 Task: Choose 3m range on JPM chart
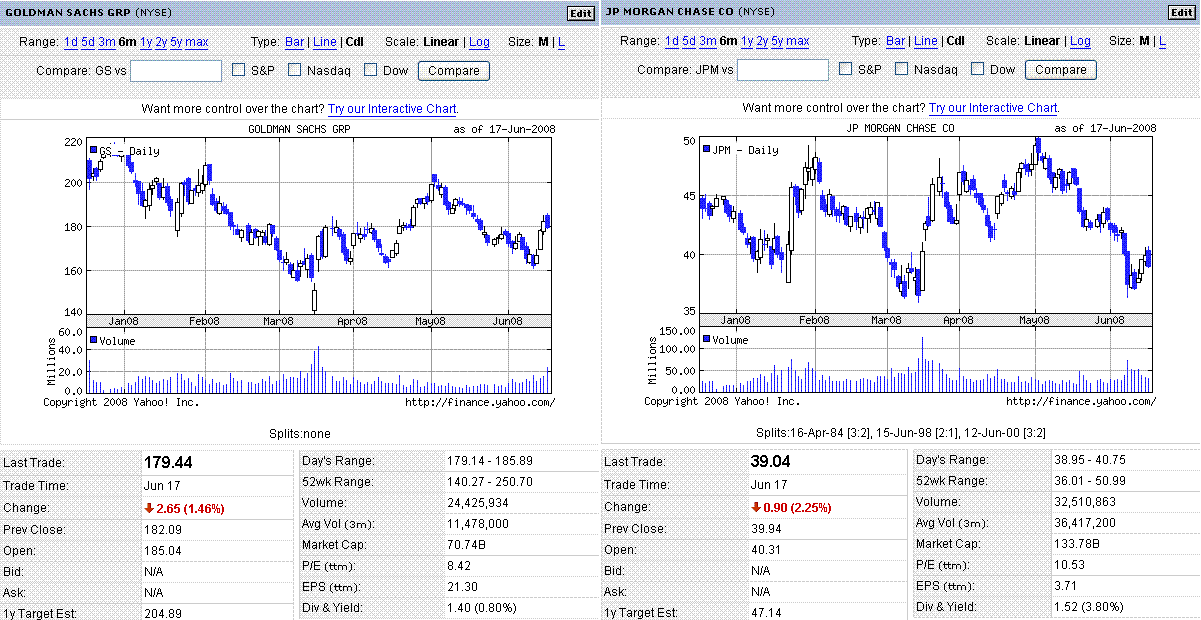707,42
